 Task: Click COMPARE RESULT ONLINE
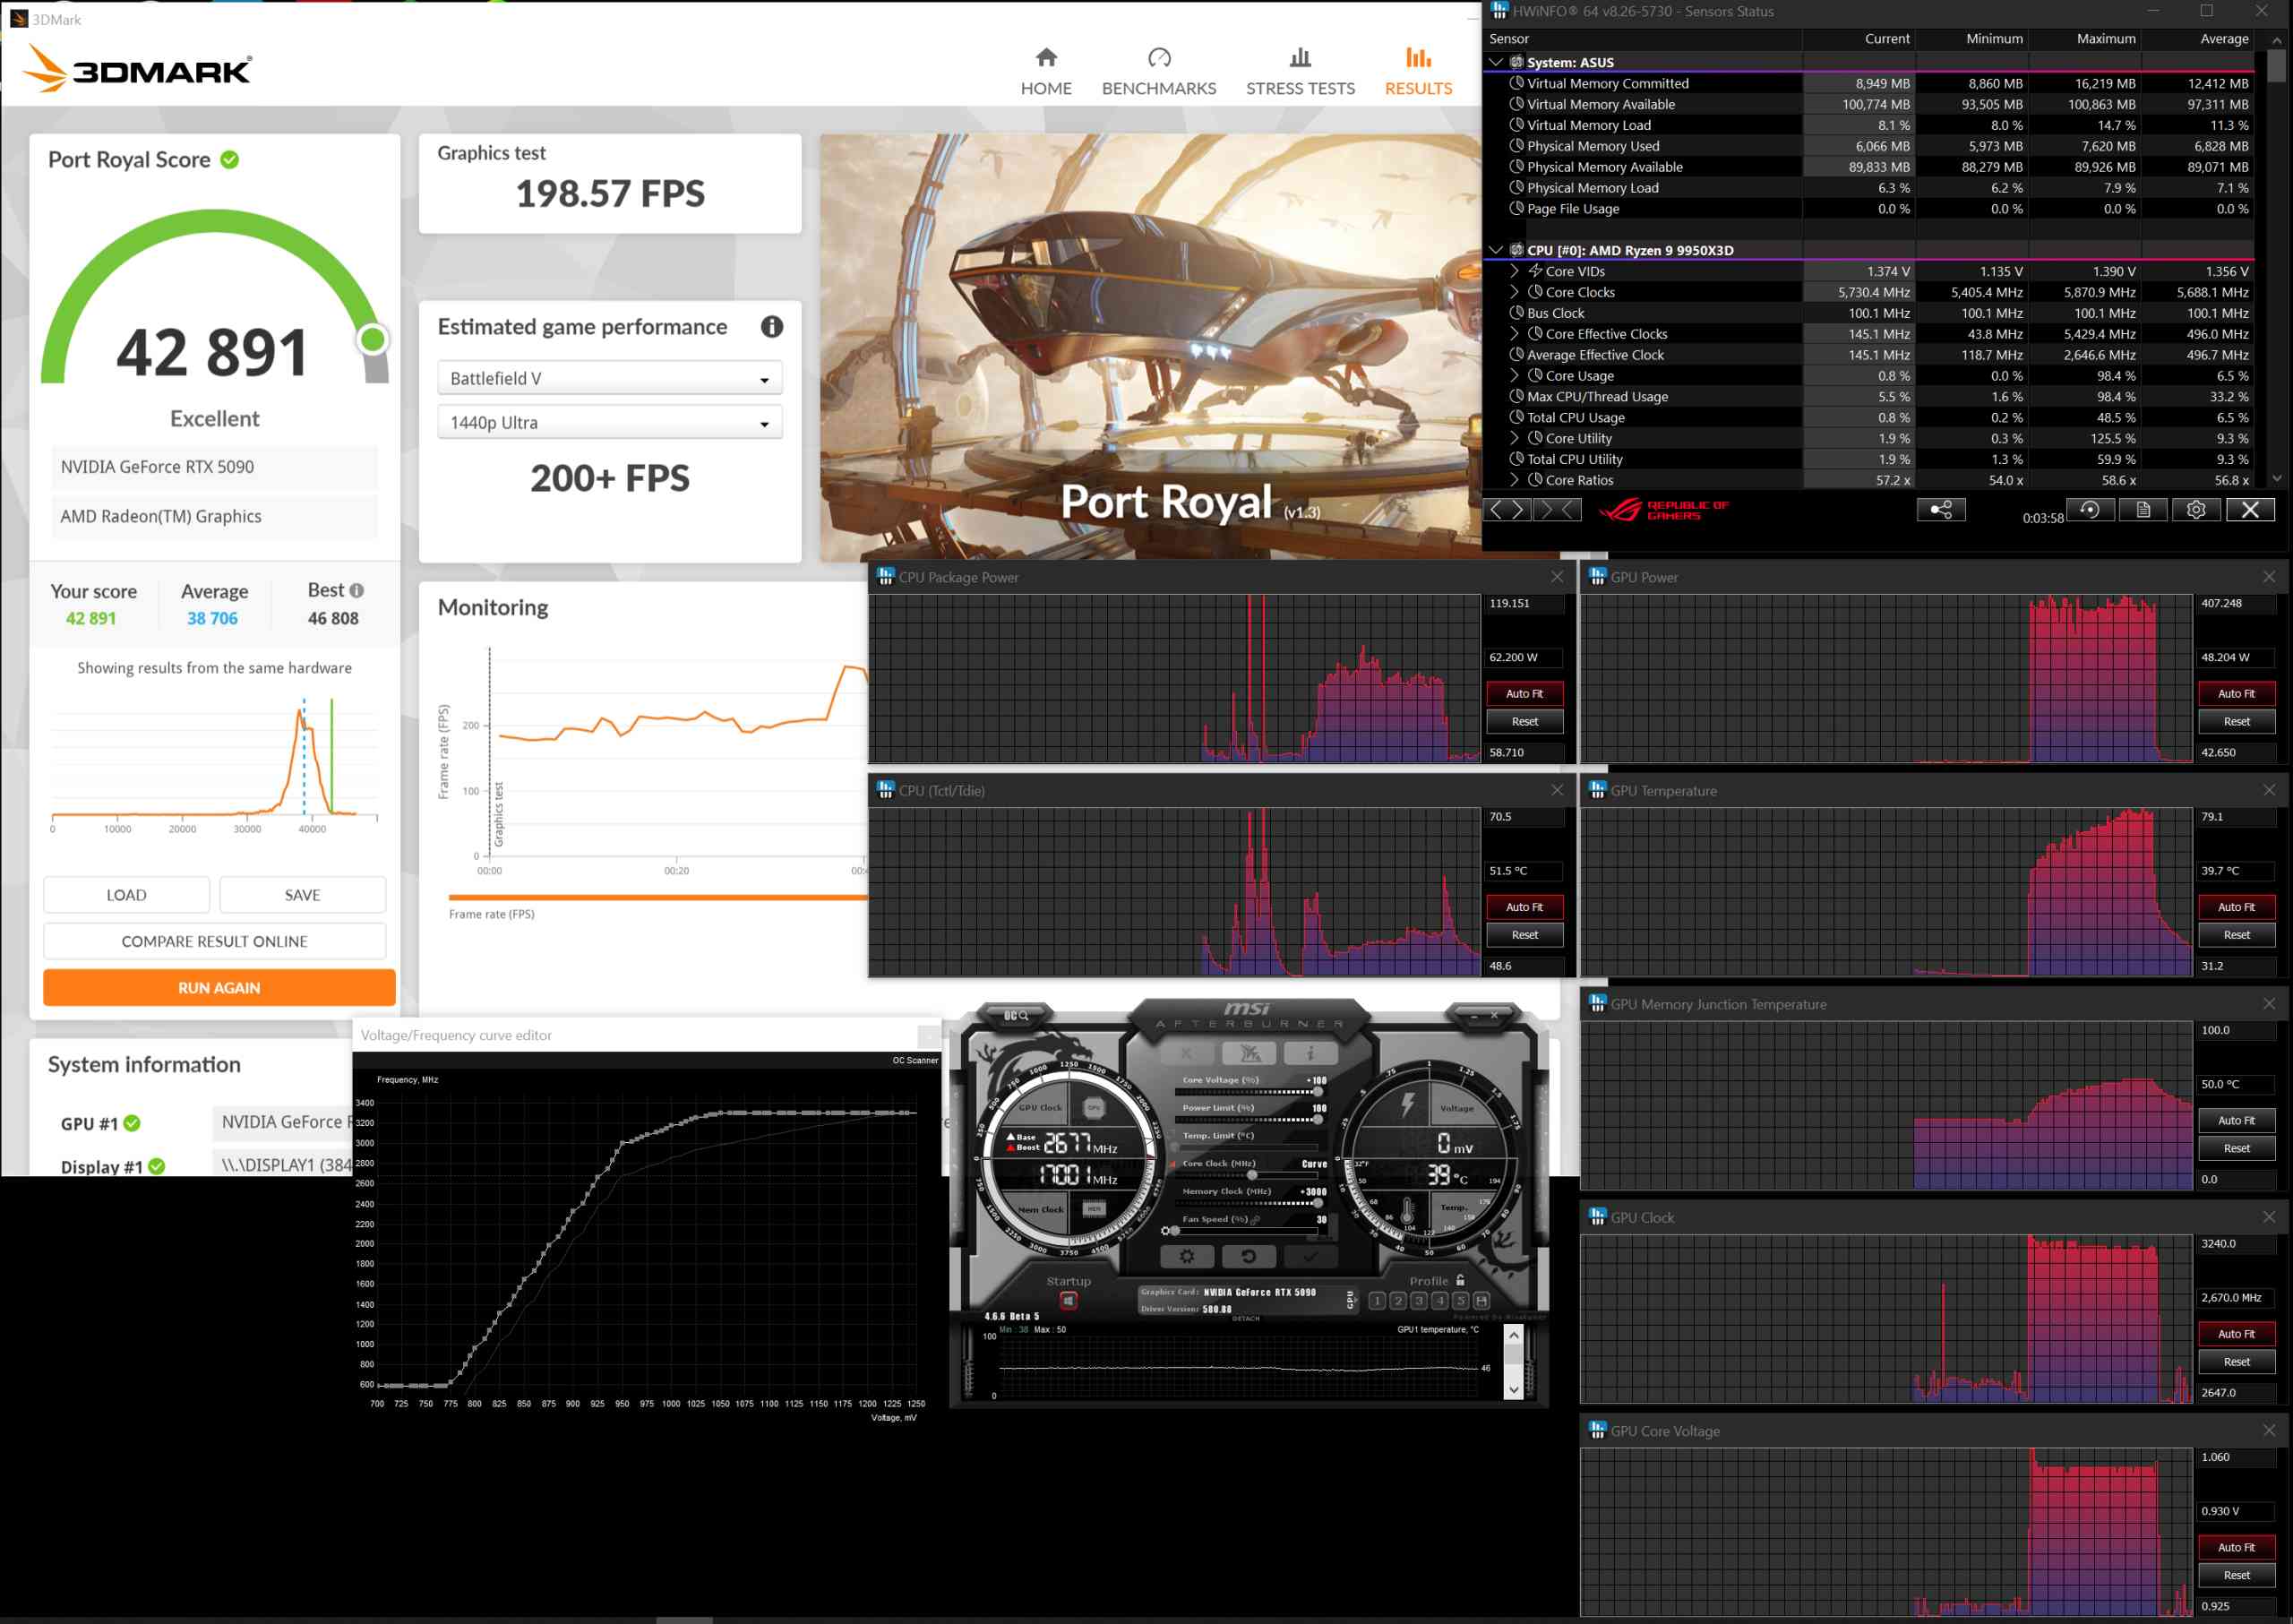coord(214,941)
